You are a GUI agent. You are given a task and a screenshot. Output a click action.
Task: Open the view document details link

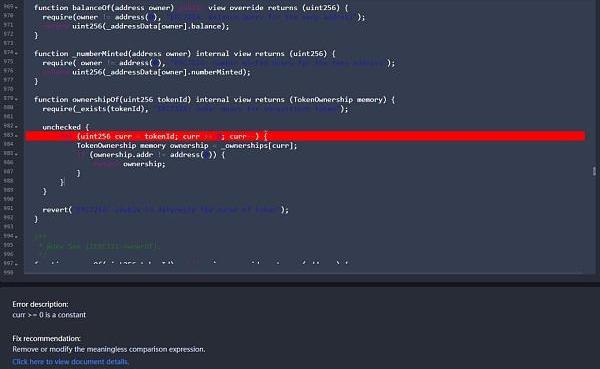click(x=70, y=361)
